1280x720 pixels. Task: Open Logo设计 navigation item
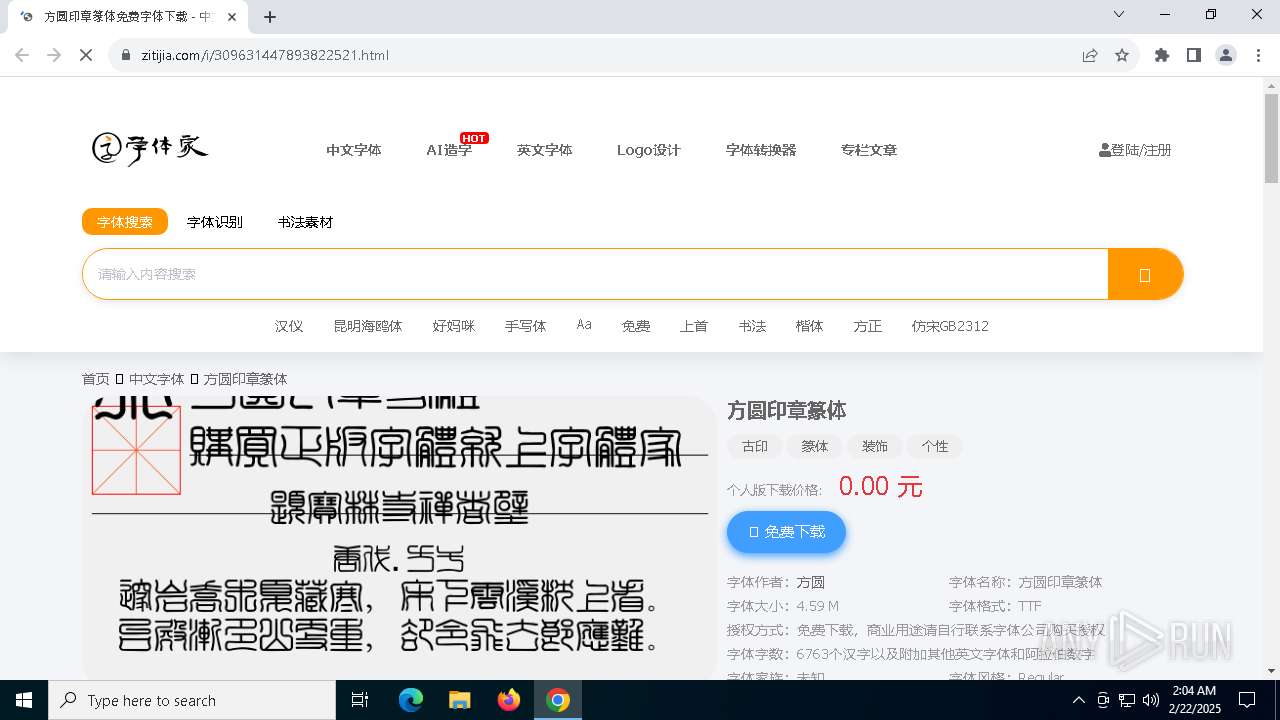[649, 150]
